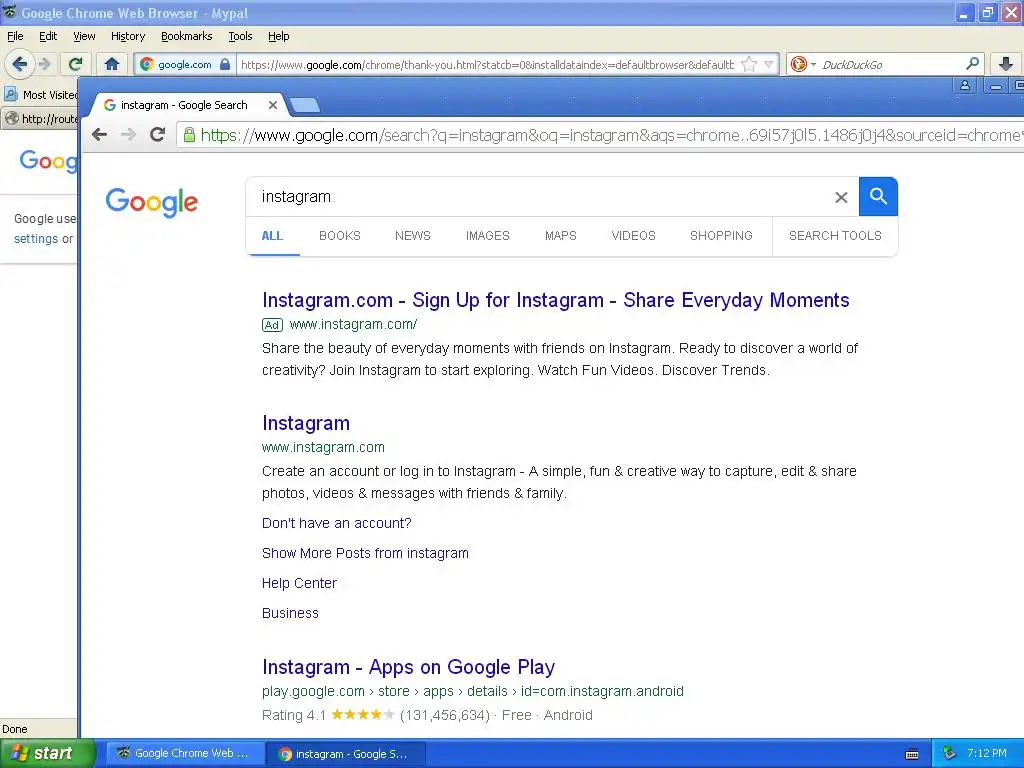Switch to Google Chrome Web taskbar item
Screen dimensions: 1024x768
tap(185, 754)
